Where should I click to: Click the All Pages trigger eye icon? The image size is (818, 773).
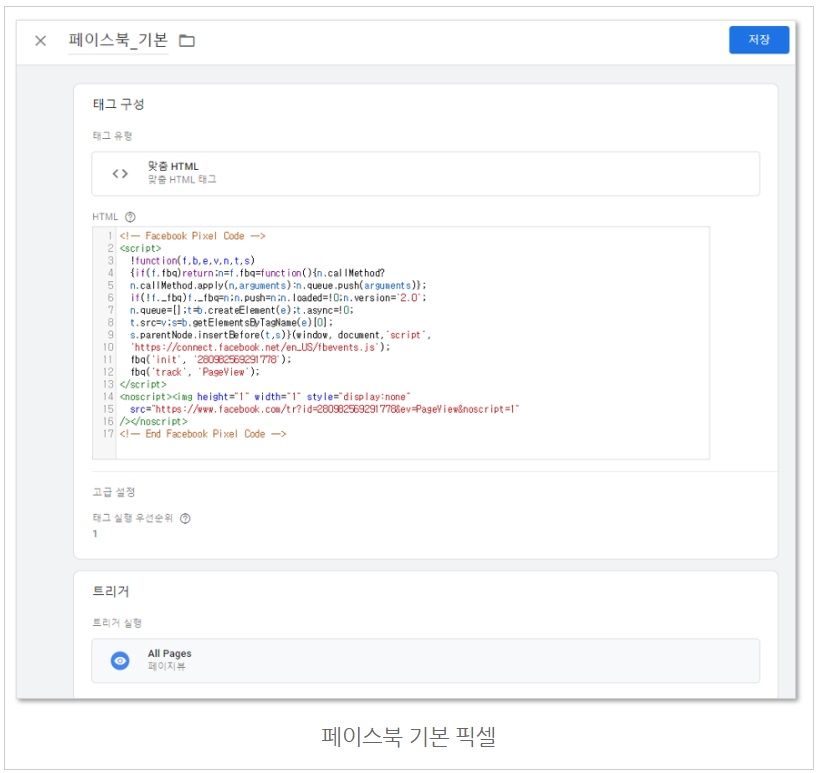click(x=120, y=660)
